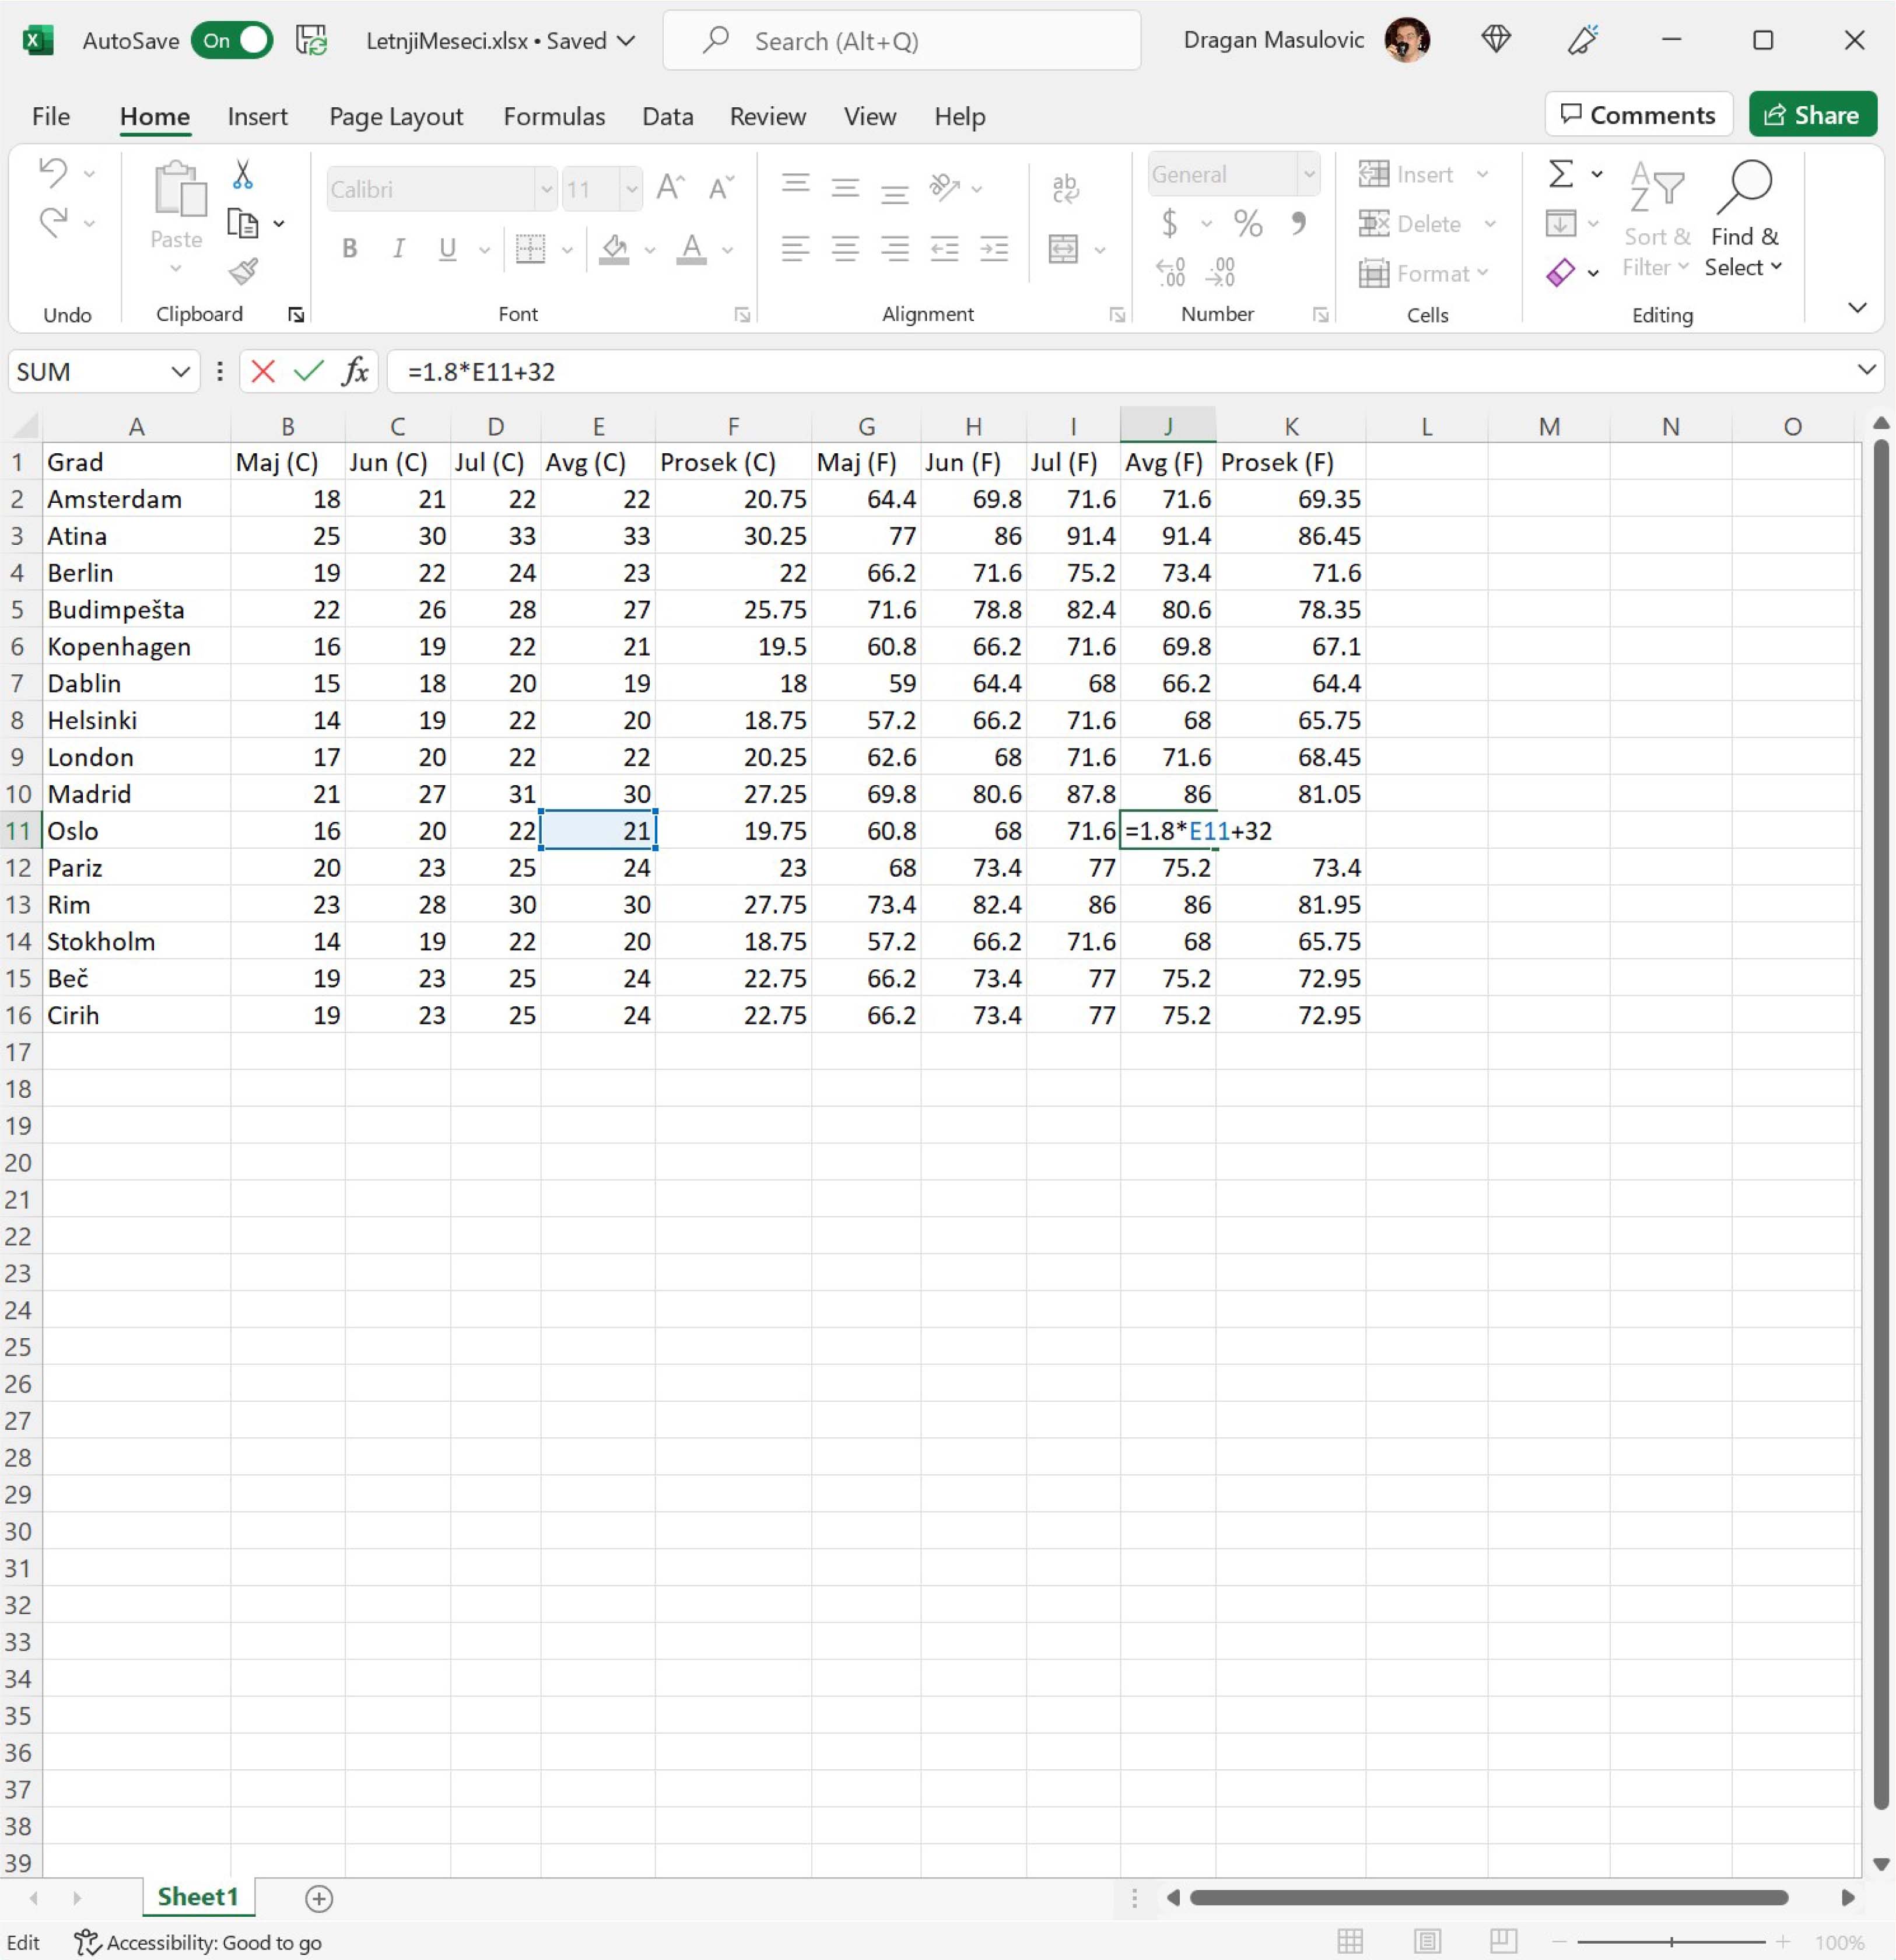Viewport: 1896px width, 1960px height.
Task: Click the Cut scissors icon
Action: click(242, 175)
